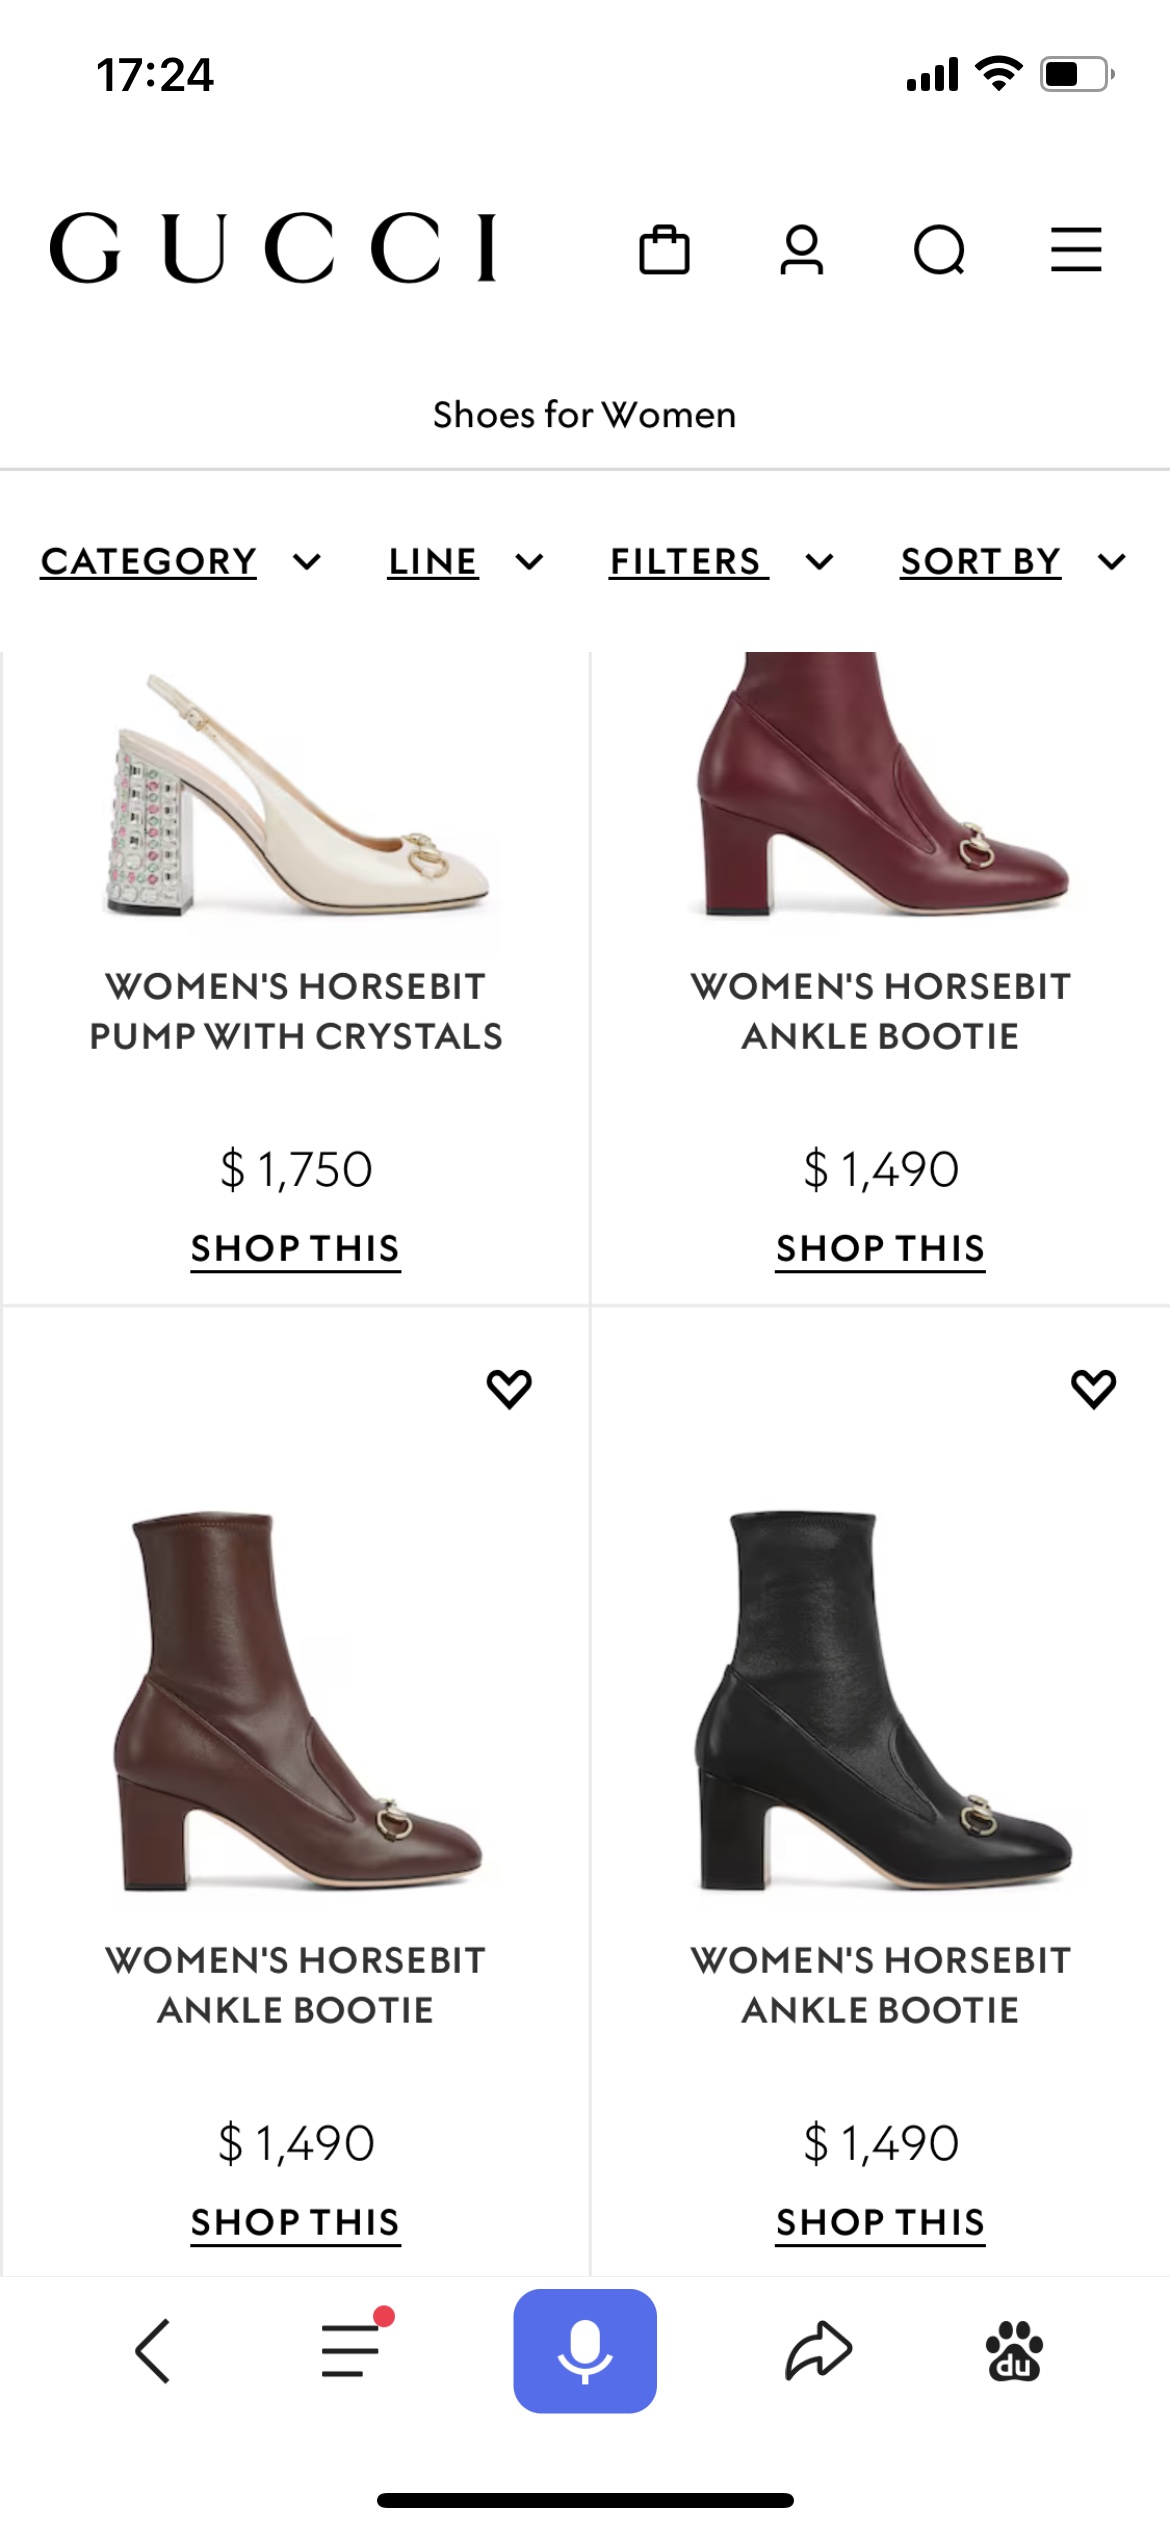This screenshot has width=1170, height=2532.
Task: Expand the Category dropdown
Action: pos(180,562)
